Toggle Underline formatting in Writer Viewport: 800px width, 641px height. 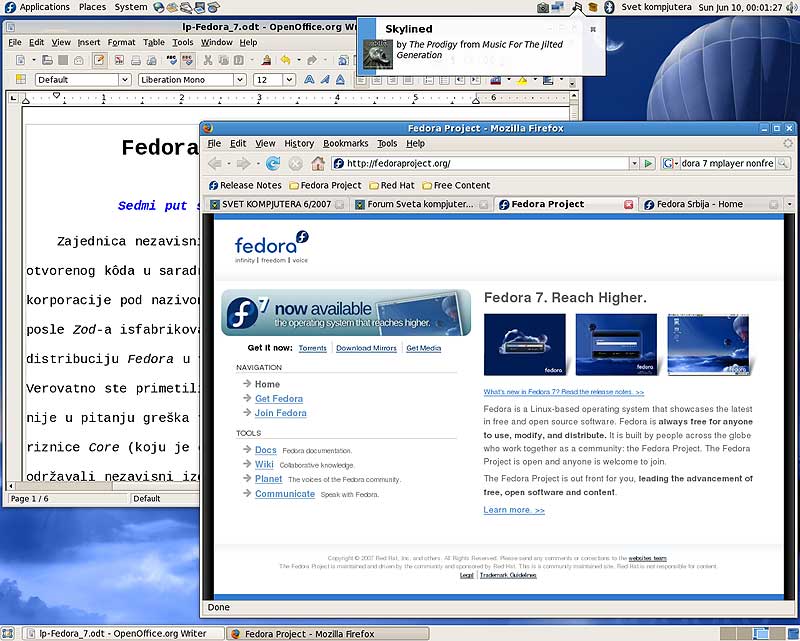pyautogui.click(x=340, y=80)
